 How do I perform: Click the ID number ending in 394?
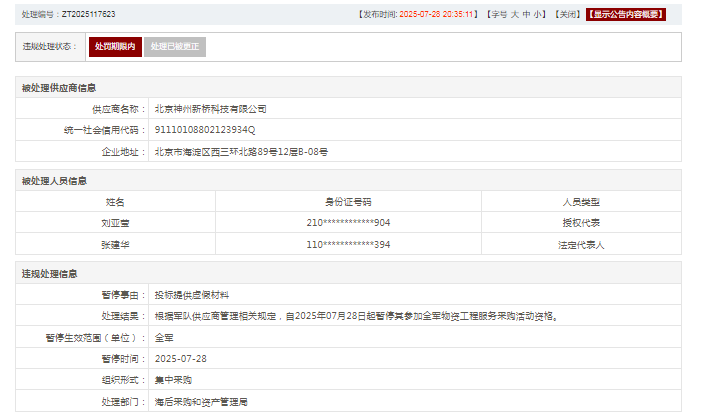coord(348,244)
